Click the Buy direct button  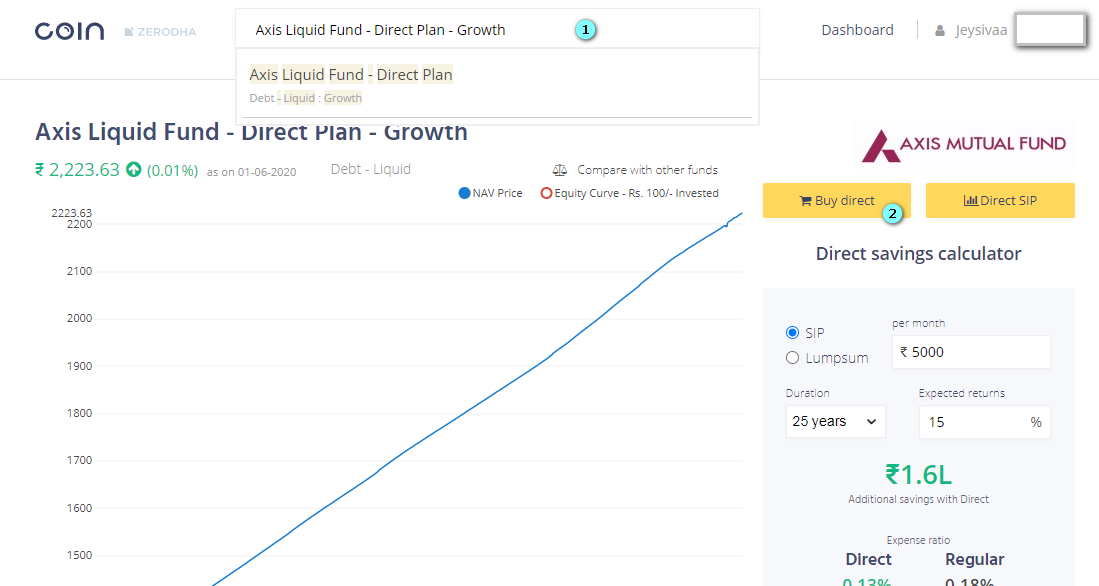[x=837, y=200]
